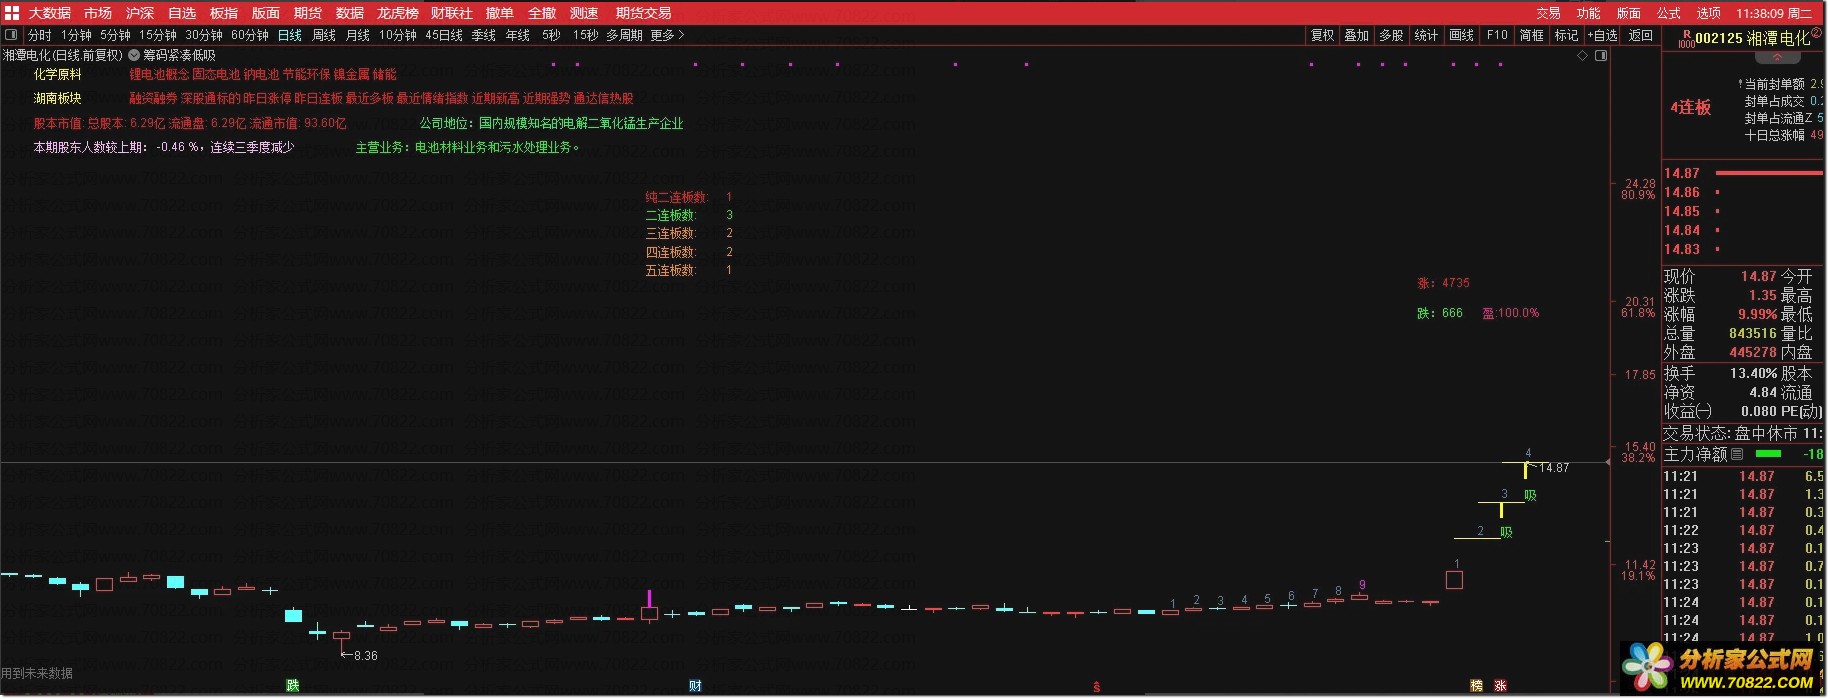This screenshot has width=1830, height=699.
Task: Toggle the right info panel icon
Action: click(x=1601, y=55)
